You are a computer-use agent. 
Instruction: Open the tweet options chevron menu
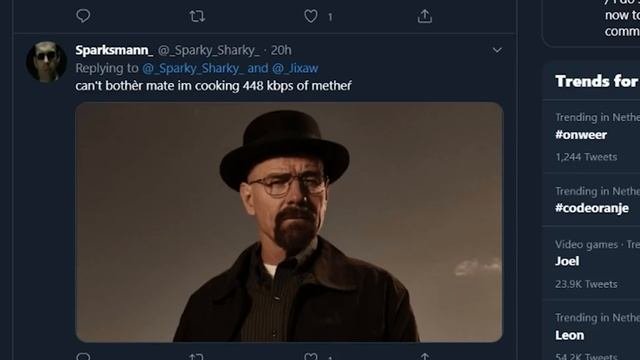click(497, 50)
